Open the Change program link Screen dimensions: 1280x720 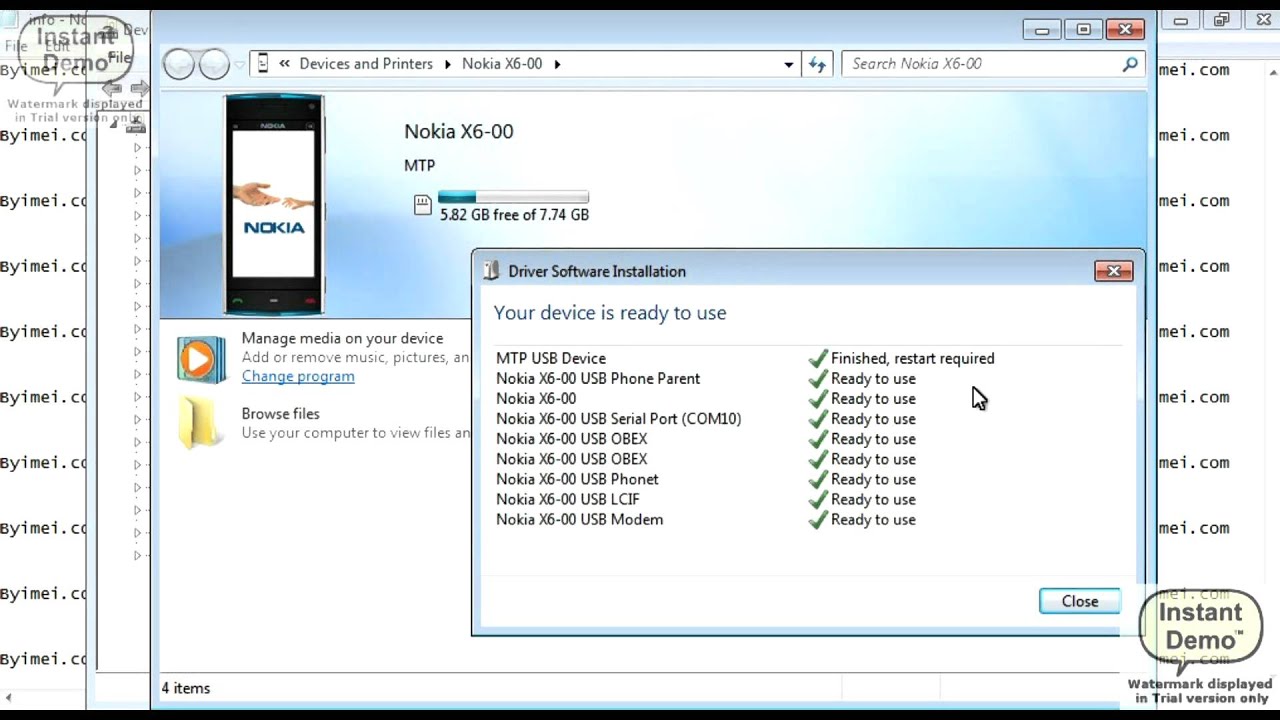tap(298, 376)
